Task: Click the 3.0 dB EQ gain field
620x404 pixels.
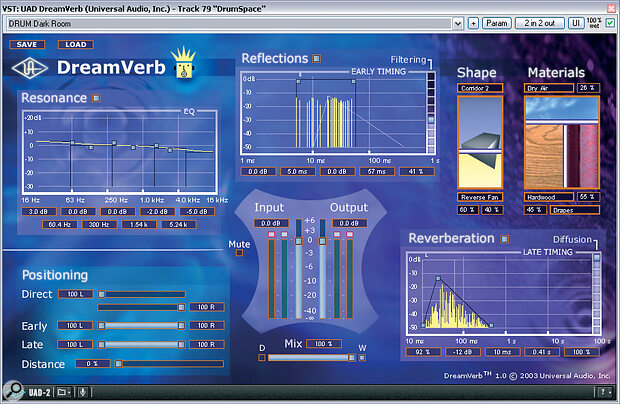Action: 38,211
